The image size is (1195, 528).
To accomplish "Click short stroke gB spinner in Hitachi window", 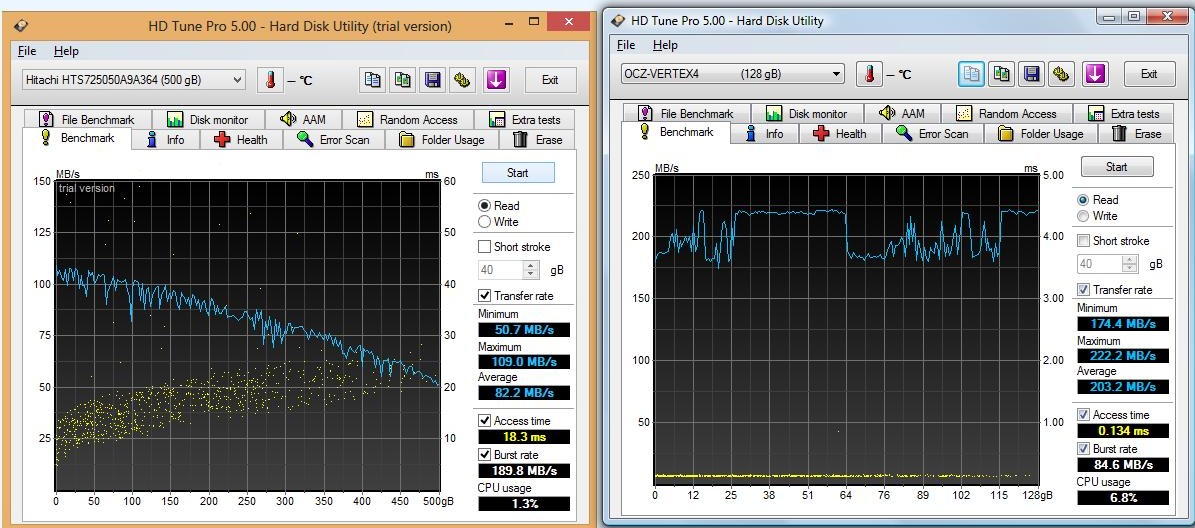I will [x=531, y=270].
